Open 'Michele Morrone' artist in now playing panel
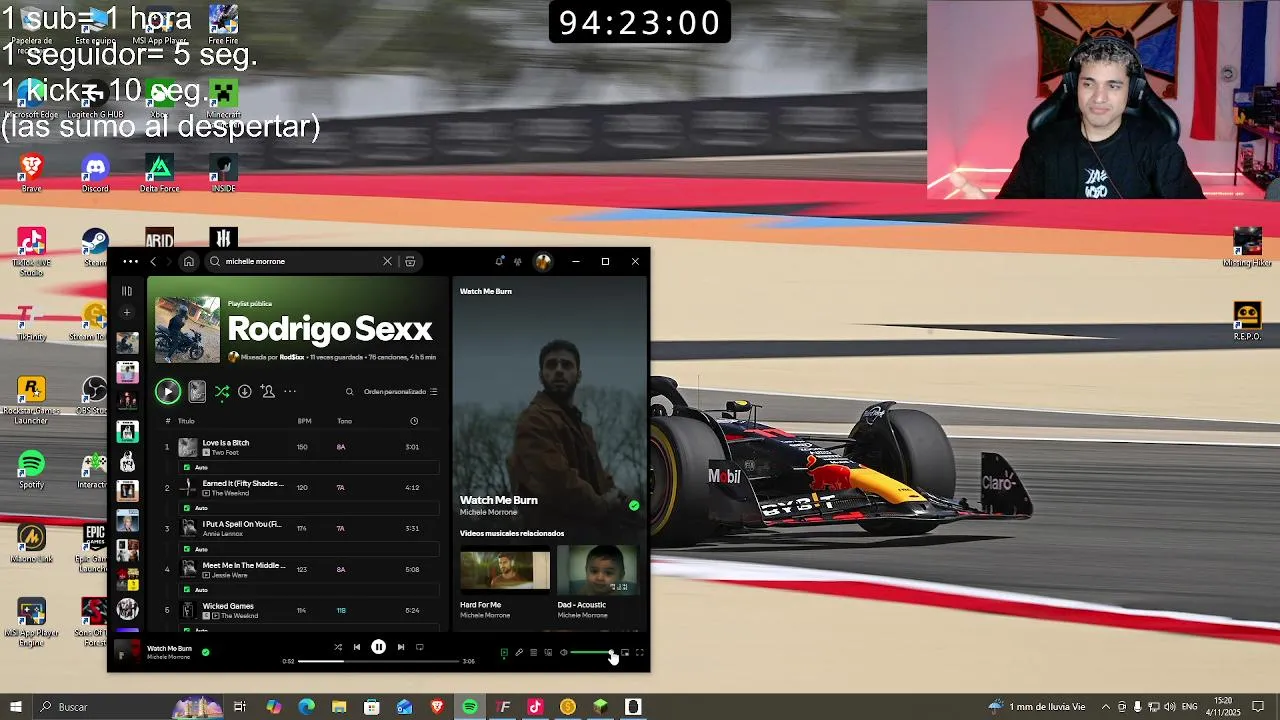This screenshot has height=720, width=1280. click(488, 512)
